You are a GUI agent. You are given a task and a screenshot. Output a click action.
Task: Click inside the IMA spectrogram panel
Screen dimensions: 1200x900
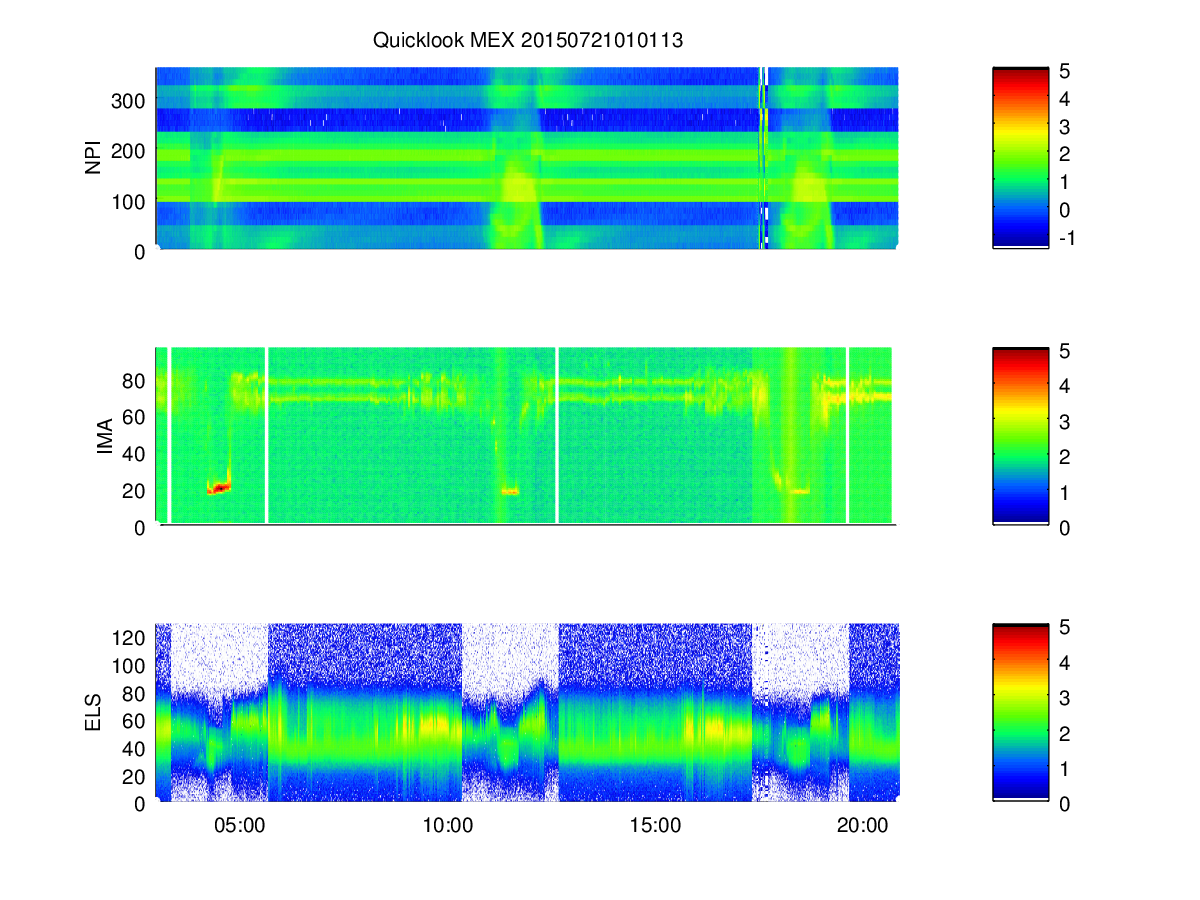(527, 435)
